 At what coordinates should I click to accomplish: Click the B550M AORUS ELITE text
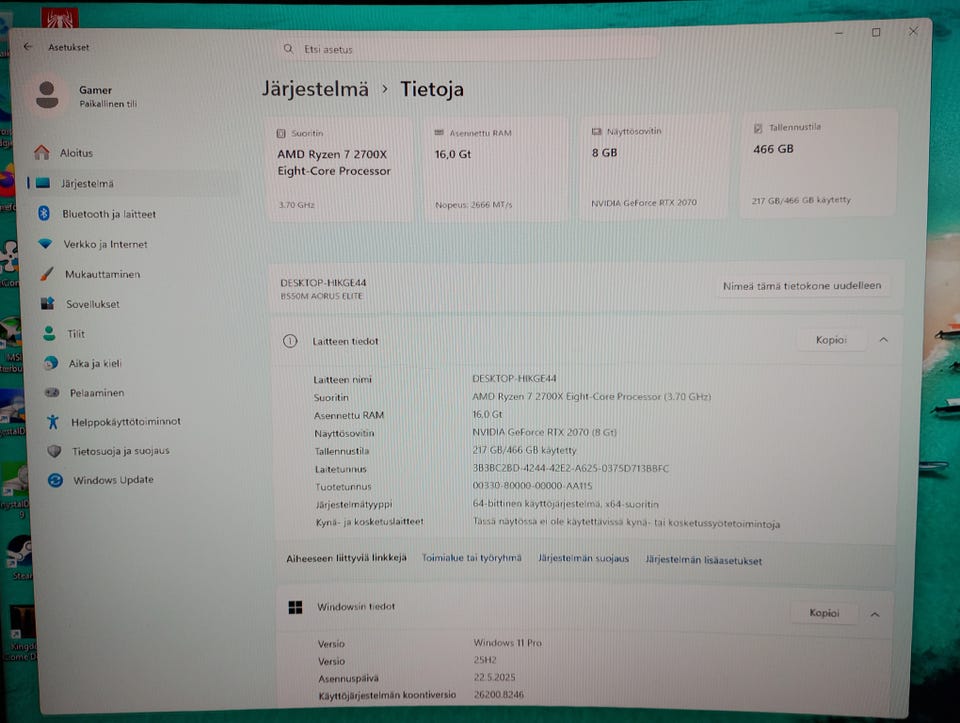pos(321,296)
